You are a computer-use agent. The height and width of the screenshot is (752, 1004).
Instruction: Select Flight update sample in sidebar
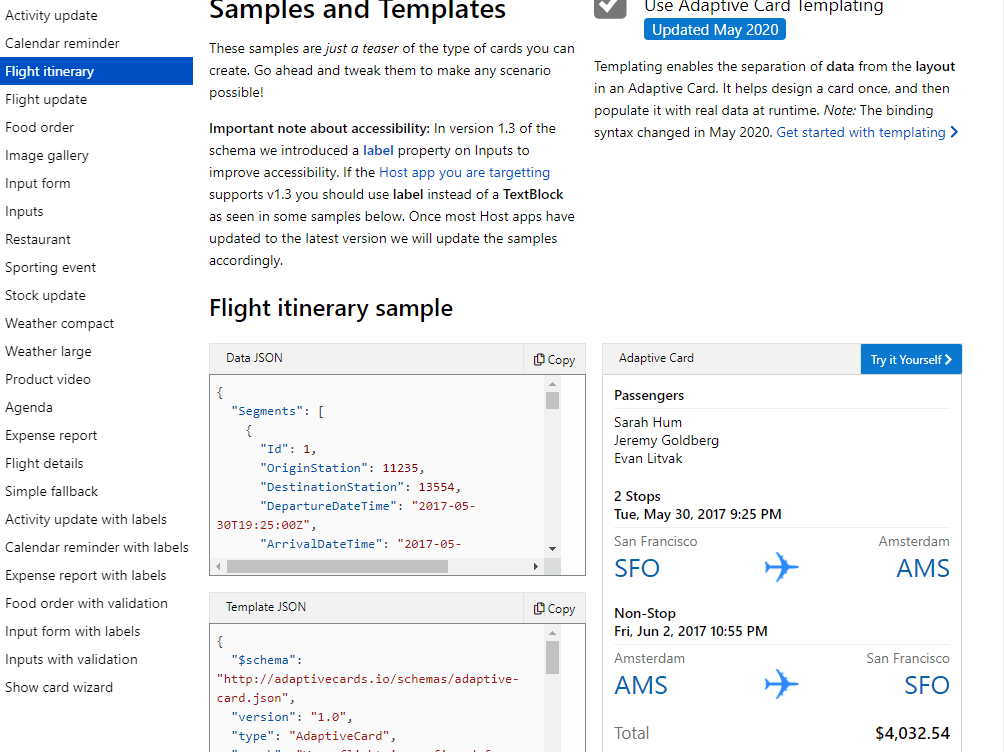coord(46,99)
